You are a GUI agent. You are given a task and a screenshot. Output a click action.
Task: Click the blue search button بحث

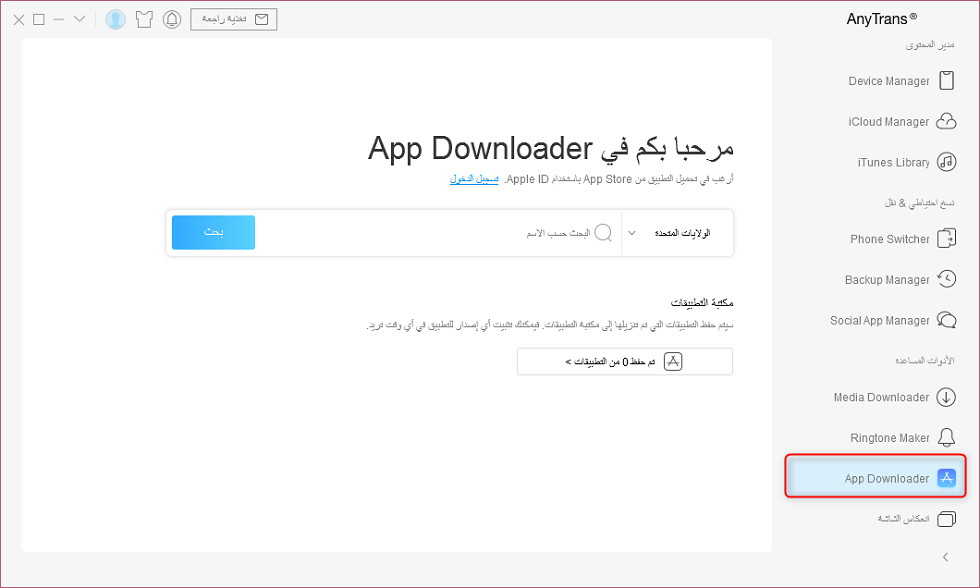click(213, 232)
